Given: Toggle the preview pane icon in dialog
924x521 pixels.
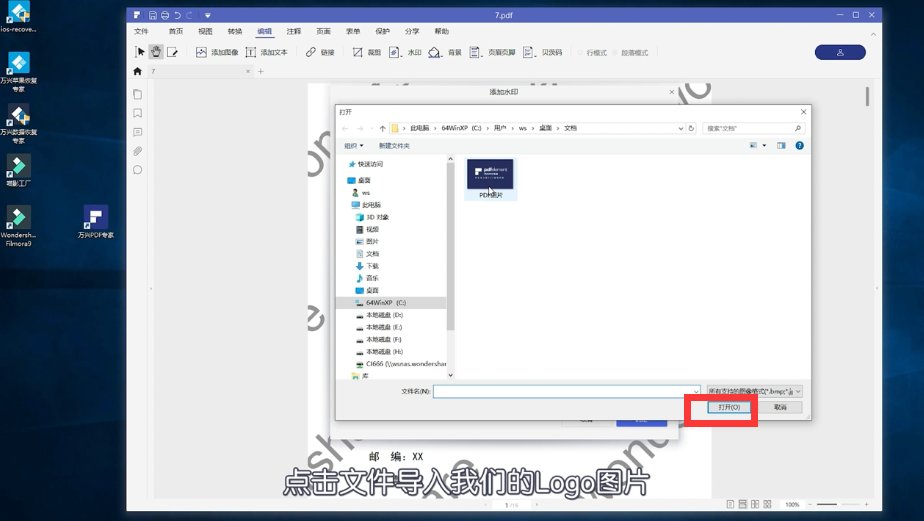Looking at the screenshot, I should coord(781,146).
